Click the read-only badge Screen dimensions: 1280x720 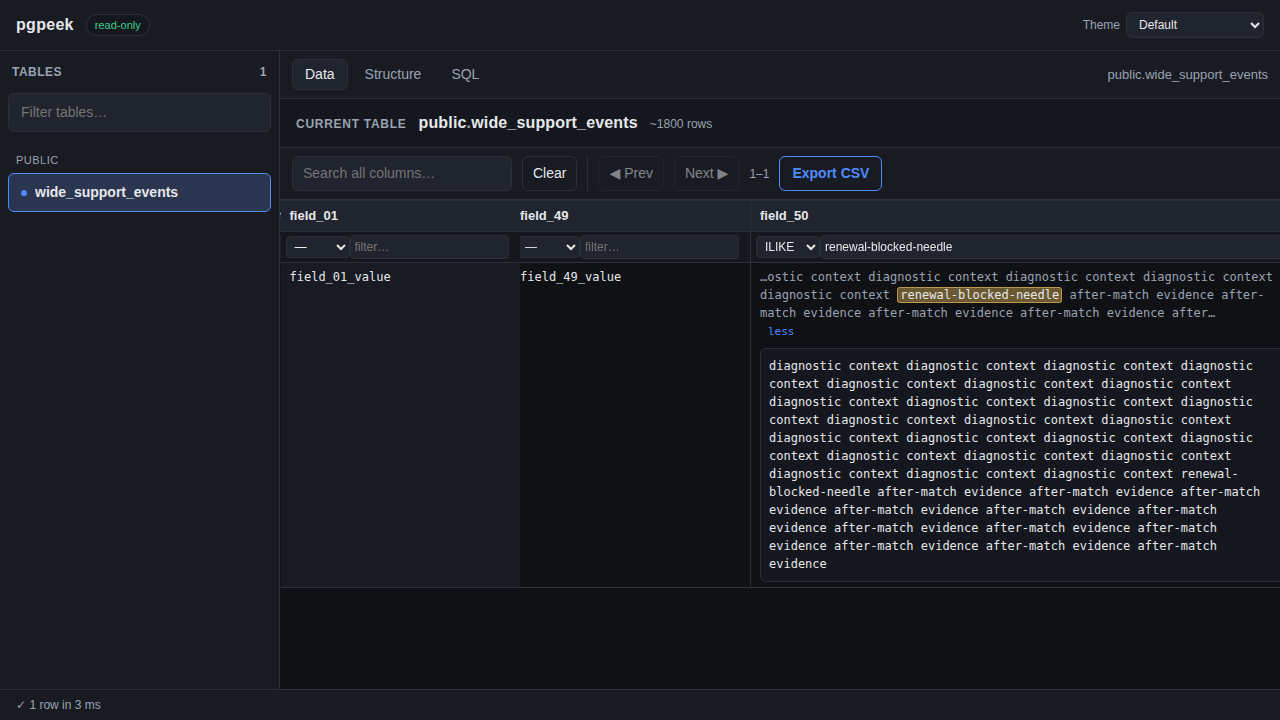[x=118, y=25]
